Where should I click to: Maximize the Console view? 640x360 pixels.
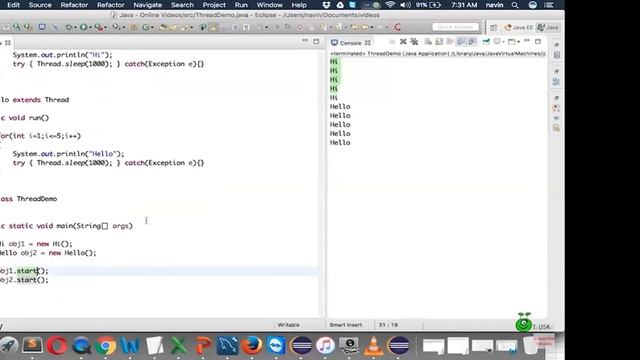(x=538, y=41)
